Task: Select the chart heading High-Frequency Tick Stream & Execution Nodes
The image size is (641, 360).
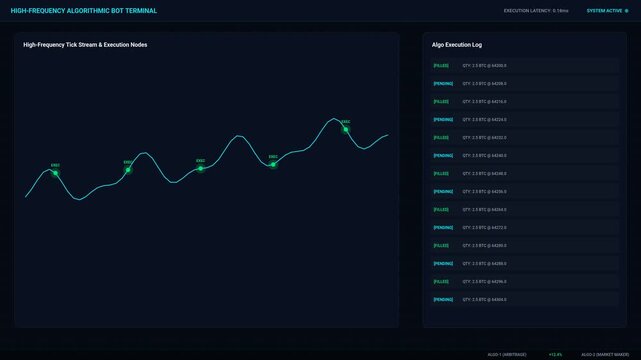Action: [85, 45]
